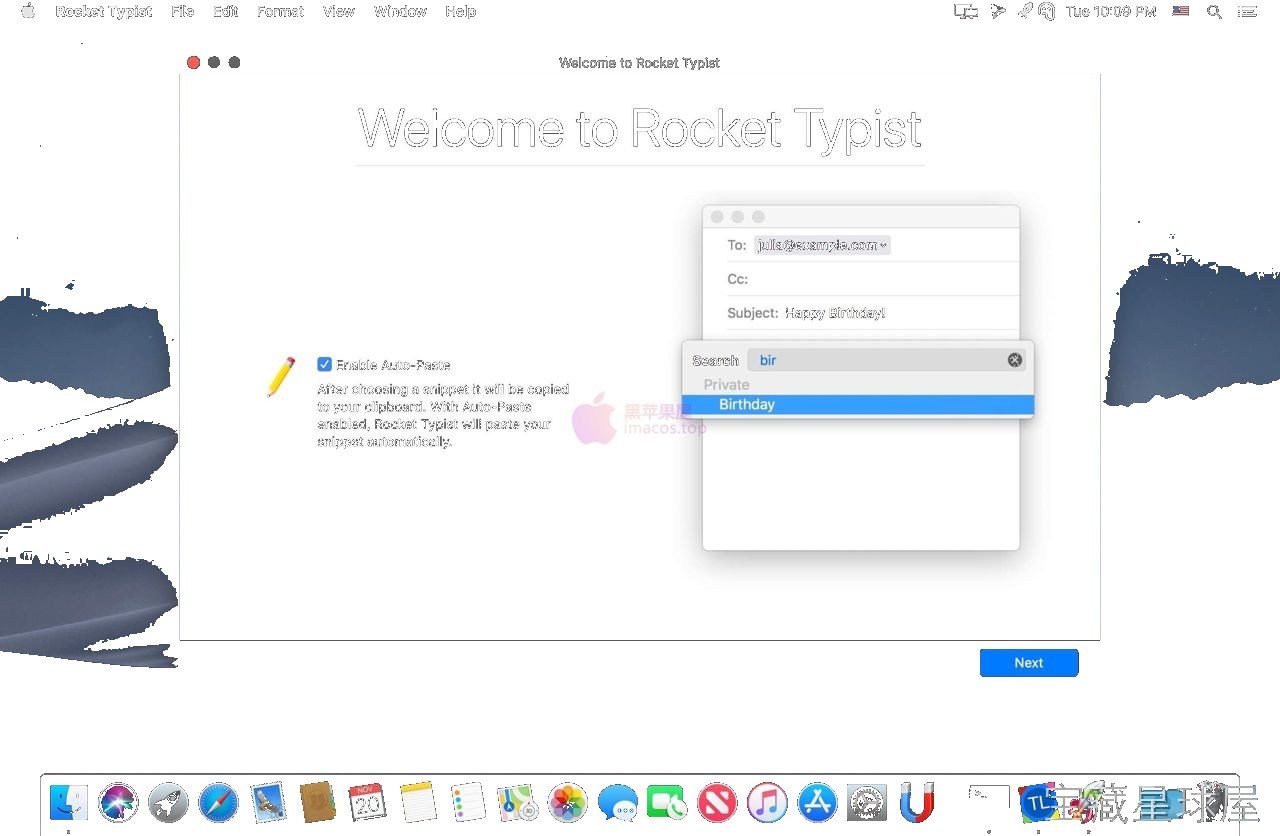This screenshot has height=836, width=1280.
Task: Open the Help menu
Action: coord(460,12)
